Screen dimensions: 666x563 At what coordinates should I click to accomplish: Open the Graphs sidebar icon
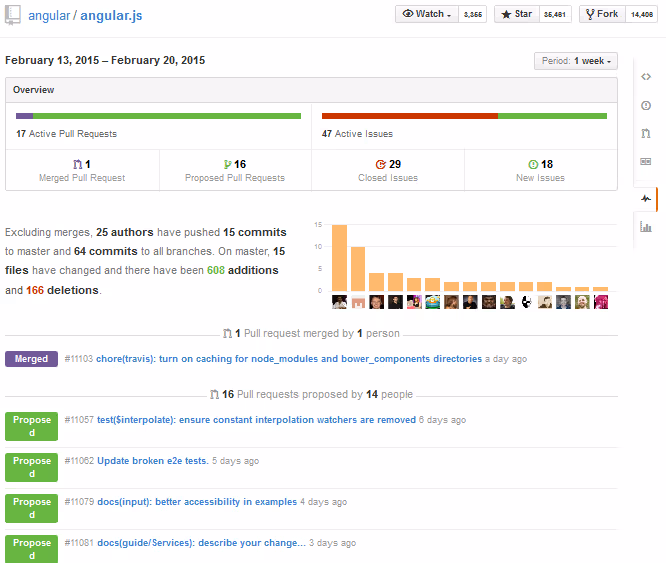point(646,227)
